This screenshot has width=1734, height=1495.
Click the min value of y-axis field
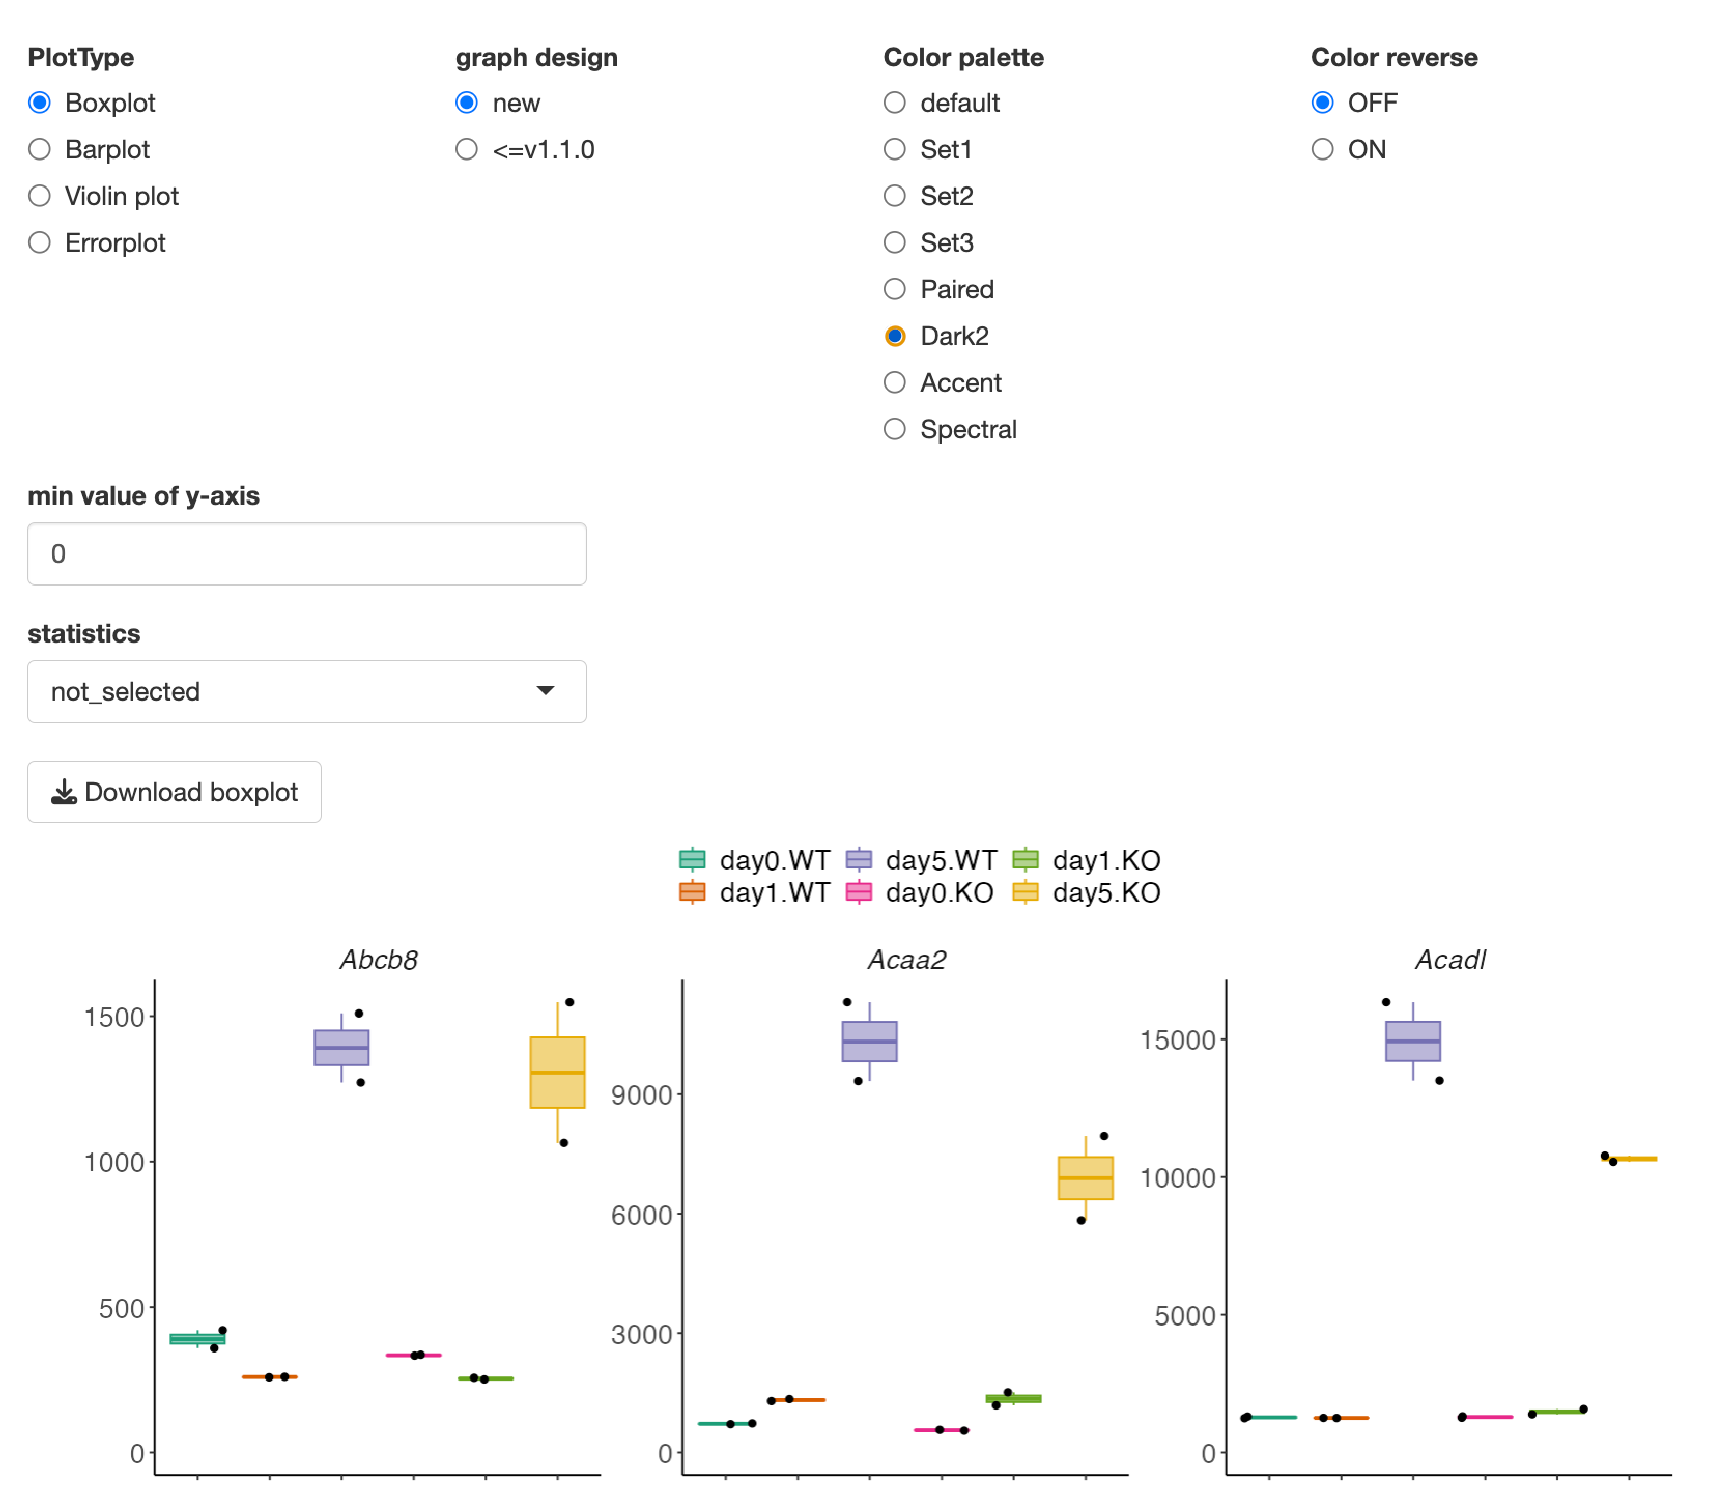point(307,554)
